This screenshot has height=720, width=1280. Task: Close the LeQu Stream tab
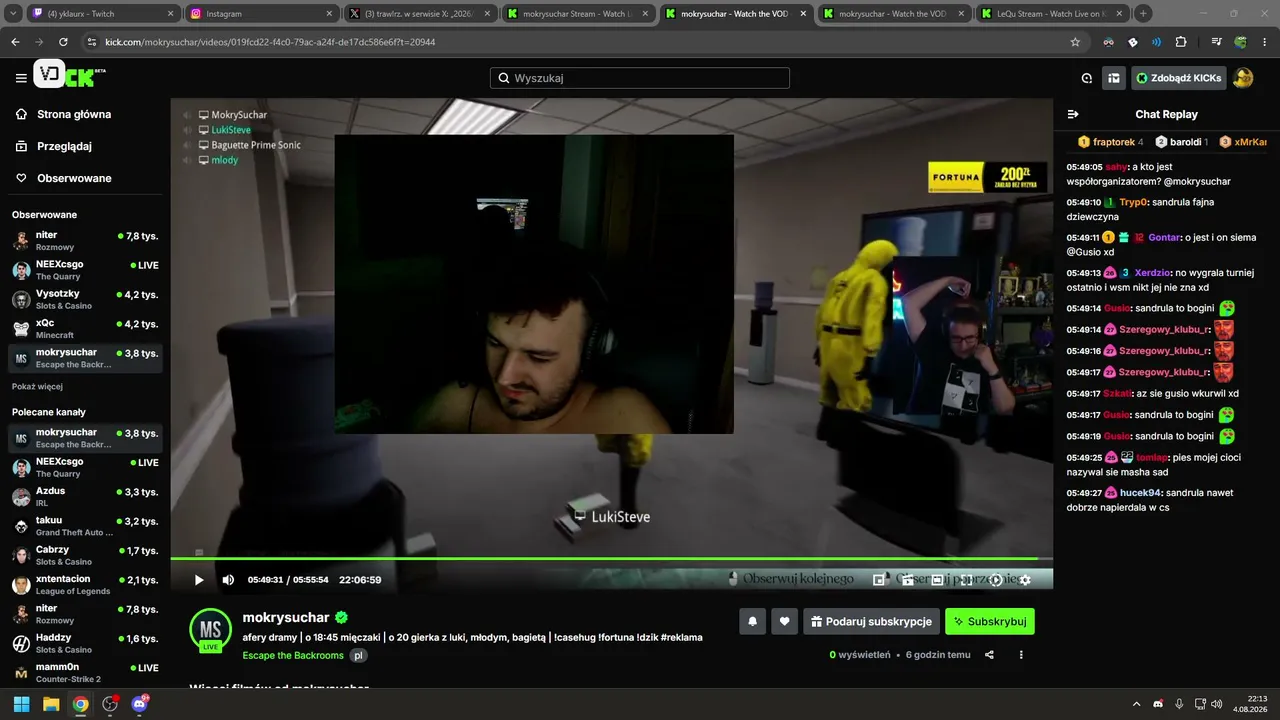pyautogui.click(x=1118, y=14)
